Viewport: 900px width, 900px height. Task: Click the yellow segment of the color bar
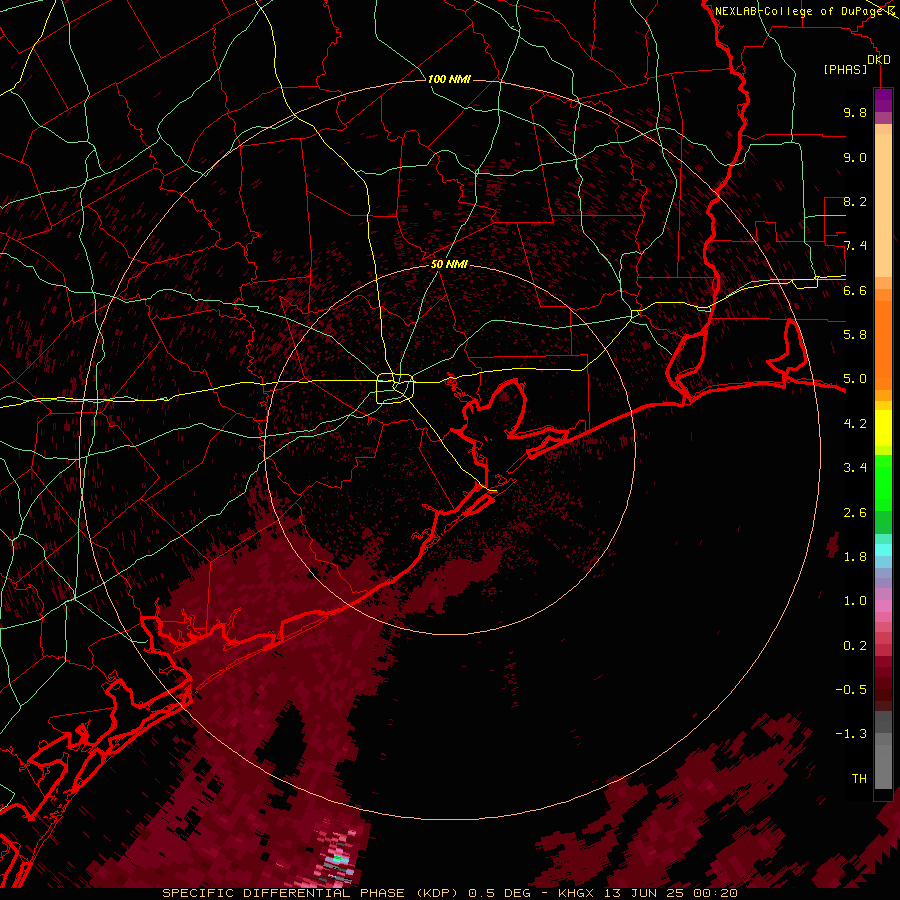pyautogui.click(x=883, y=428)
